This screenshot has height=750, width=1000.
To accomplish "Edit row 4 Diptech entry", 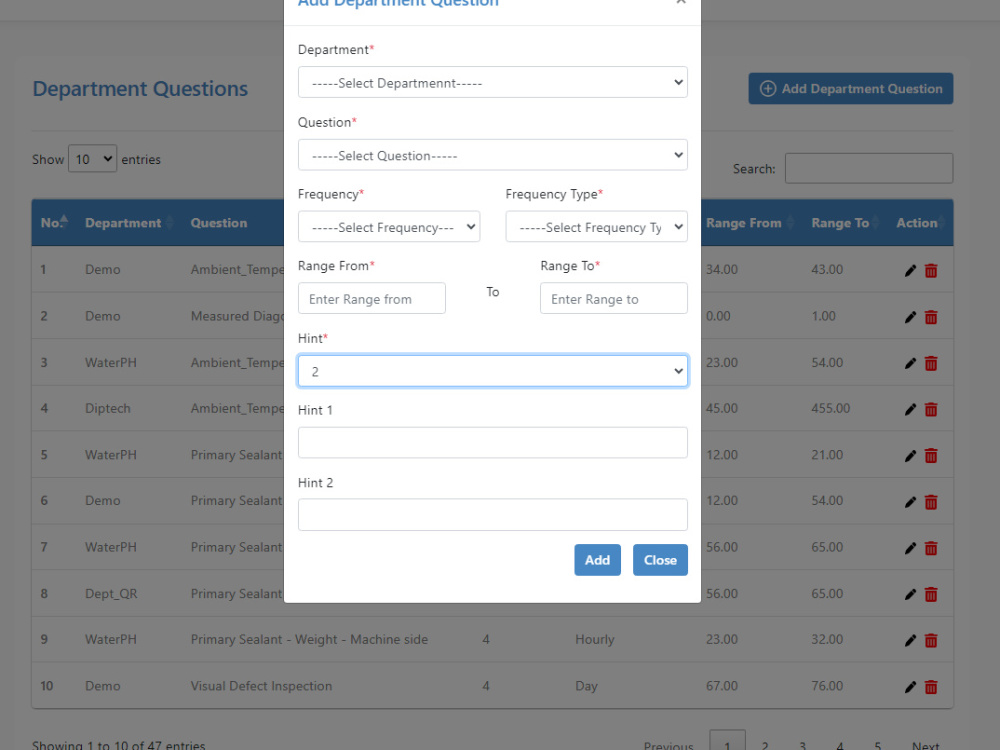I will coord(910,409).
